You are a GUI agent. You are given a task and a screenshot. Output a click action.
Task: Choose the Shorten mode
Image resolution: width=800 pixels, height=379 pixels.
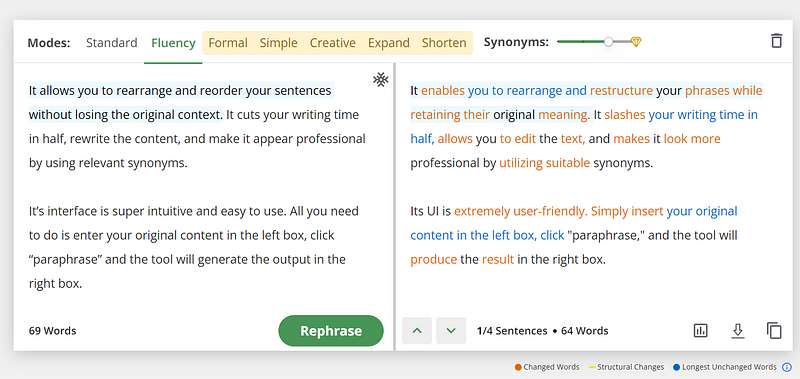[444, 43]
